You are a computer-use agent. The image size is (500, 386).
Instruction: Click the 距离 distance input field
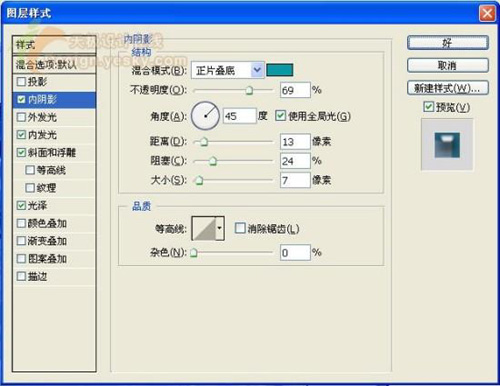point(295,142)
